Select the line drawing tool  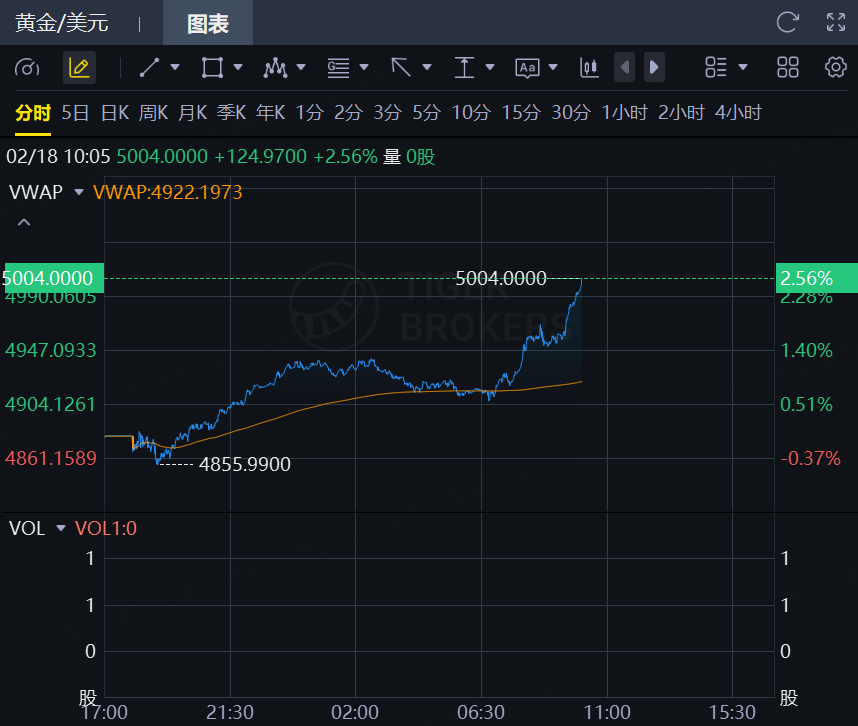coord(149,68)
